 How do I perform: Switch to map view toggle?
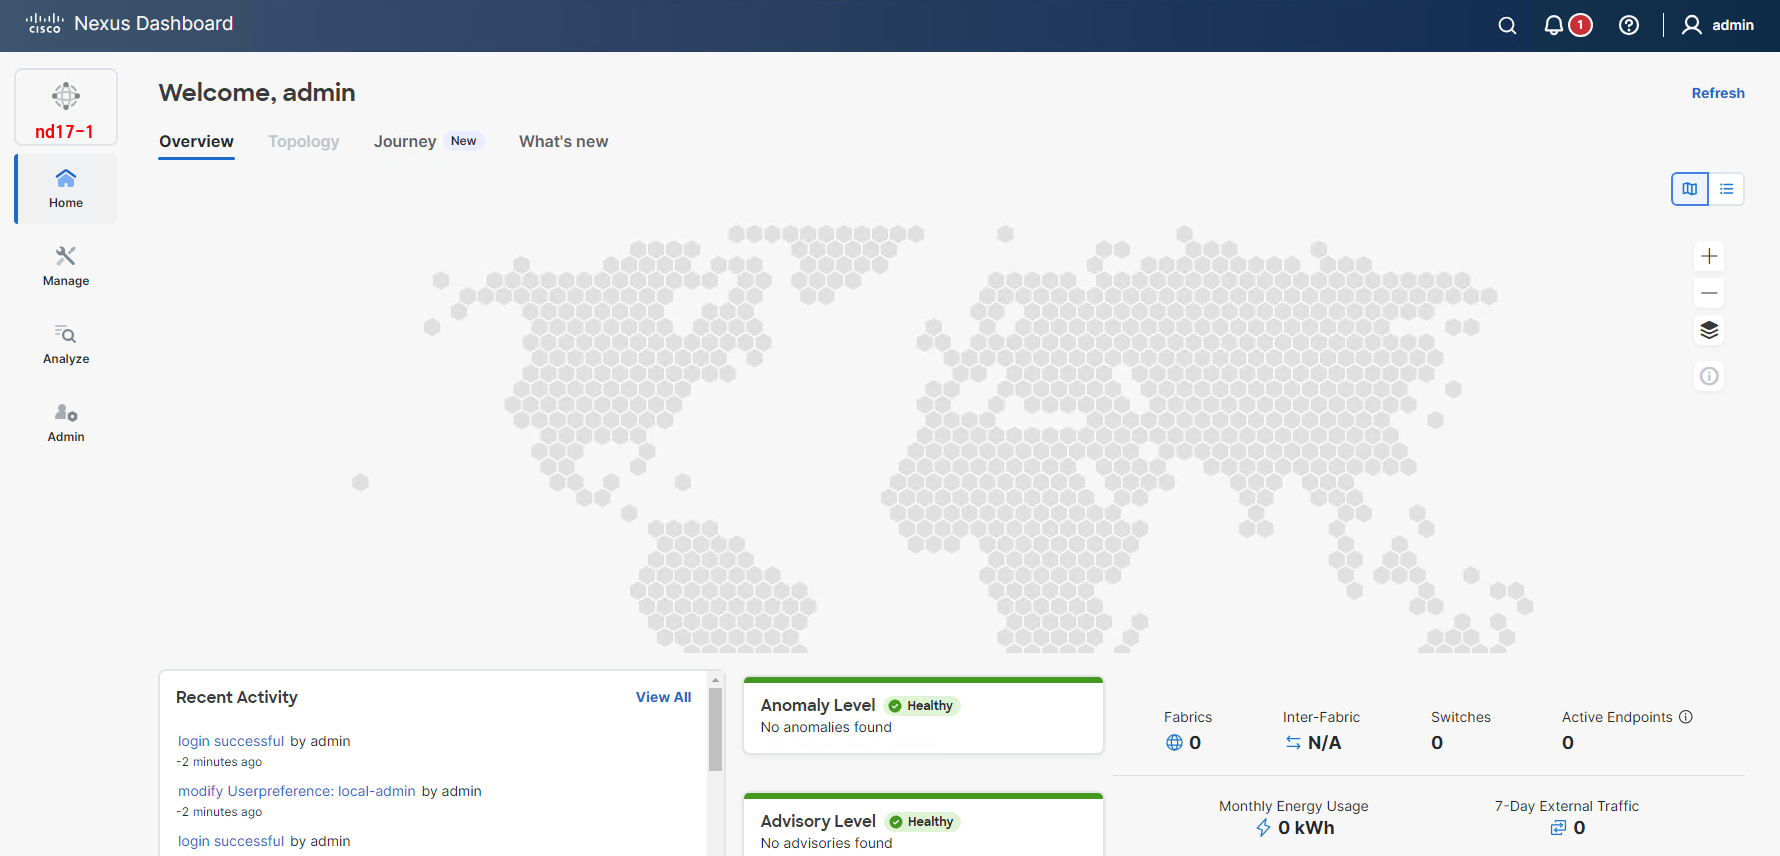coord(1690,189)
